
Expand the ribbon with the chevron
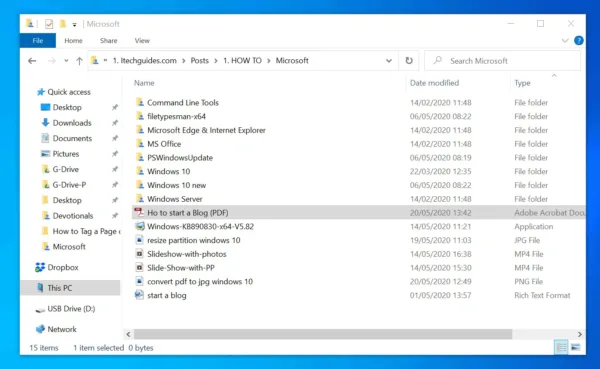click(565, 40)
